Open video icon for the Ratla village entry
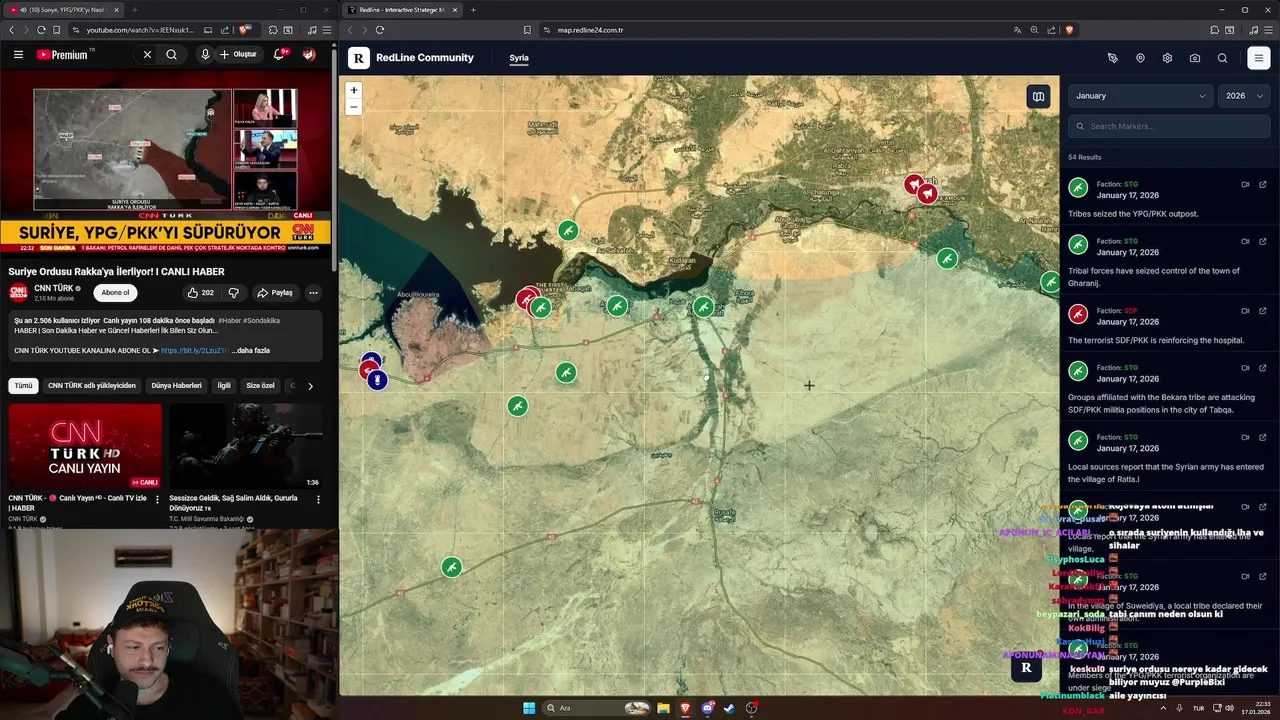Viewport: 1280px width, 720px height. click(x=1245, y=437)
